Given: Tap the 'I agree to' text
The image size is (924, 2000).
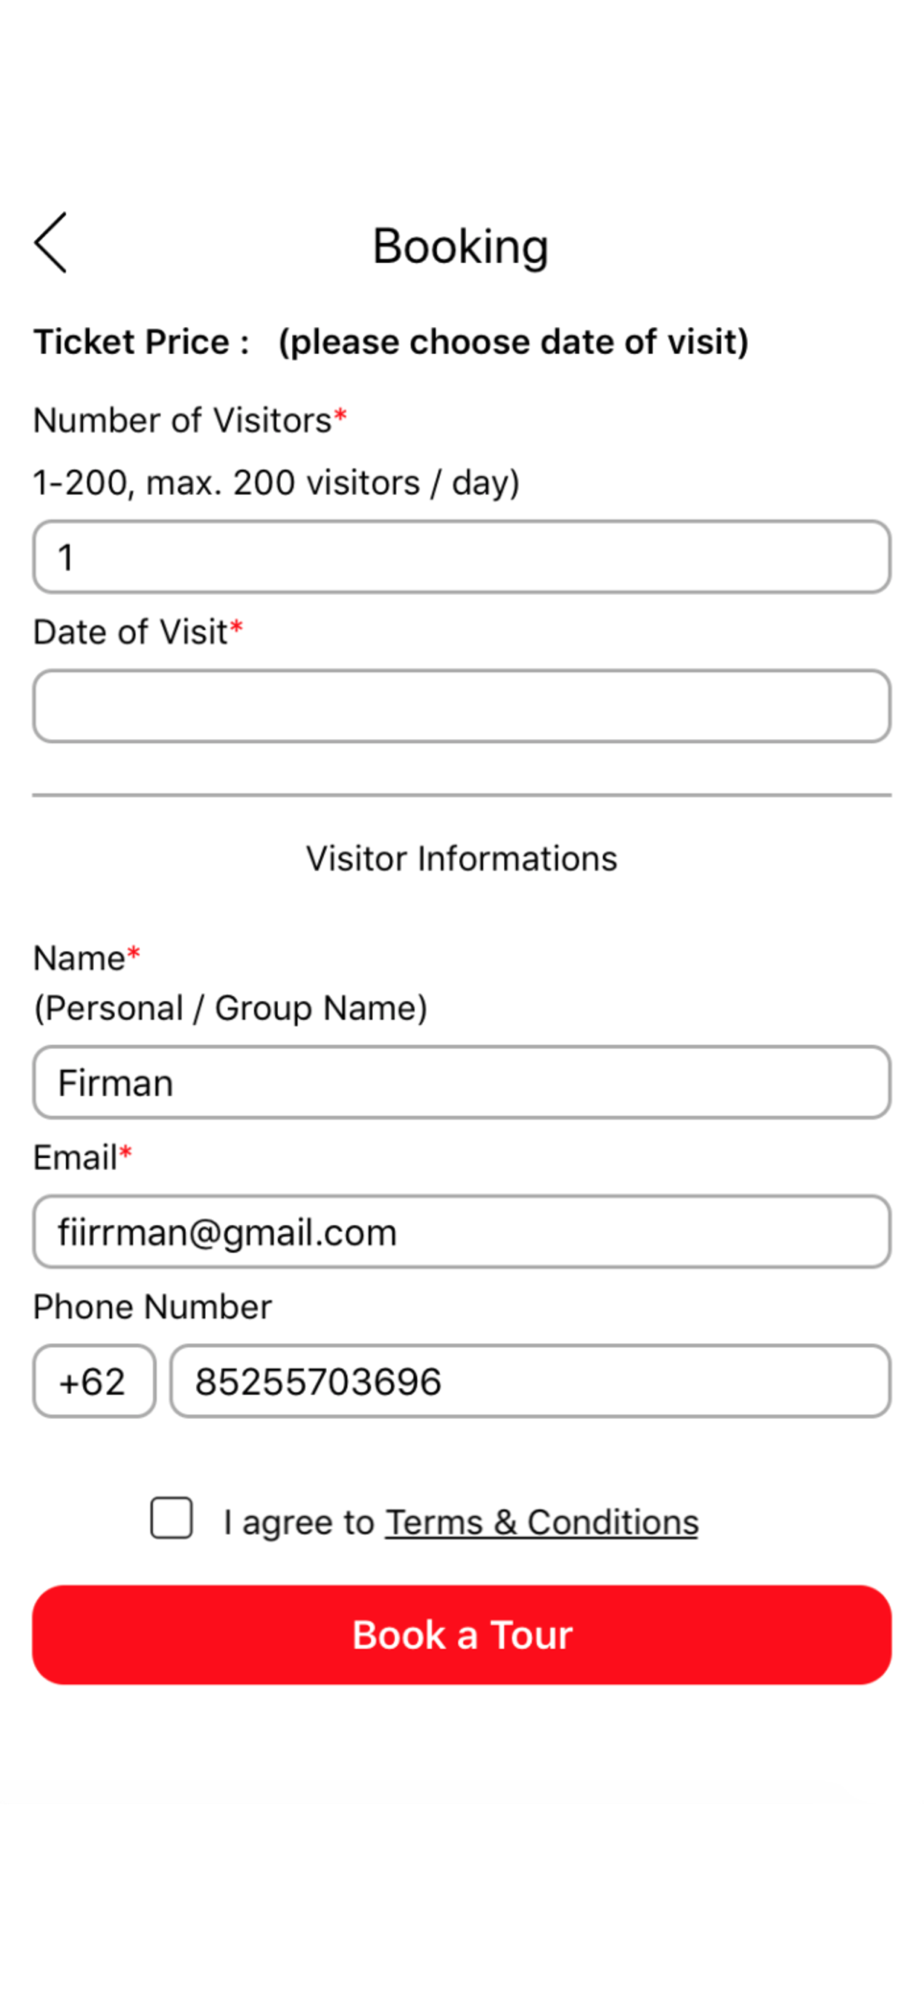Looking at the screenshot, I should point(298,1522).
